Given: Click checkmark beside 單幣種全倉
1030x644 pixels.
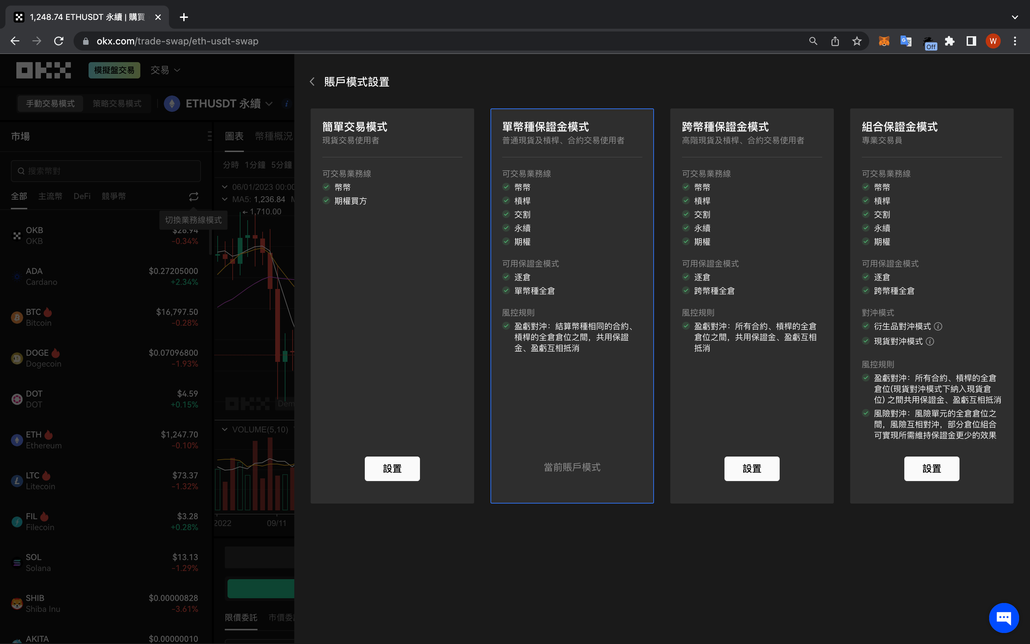Looking at the screenshot, I should 506,290.
